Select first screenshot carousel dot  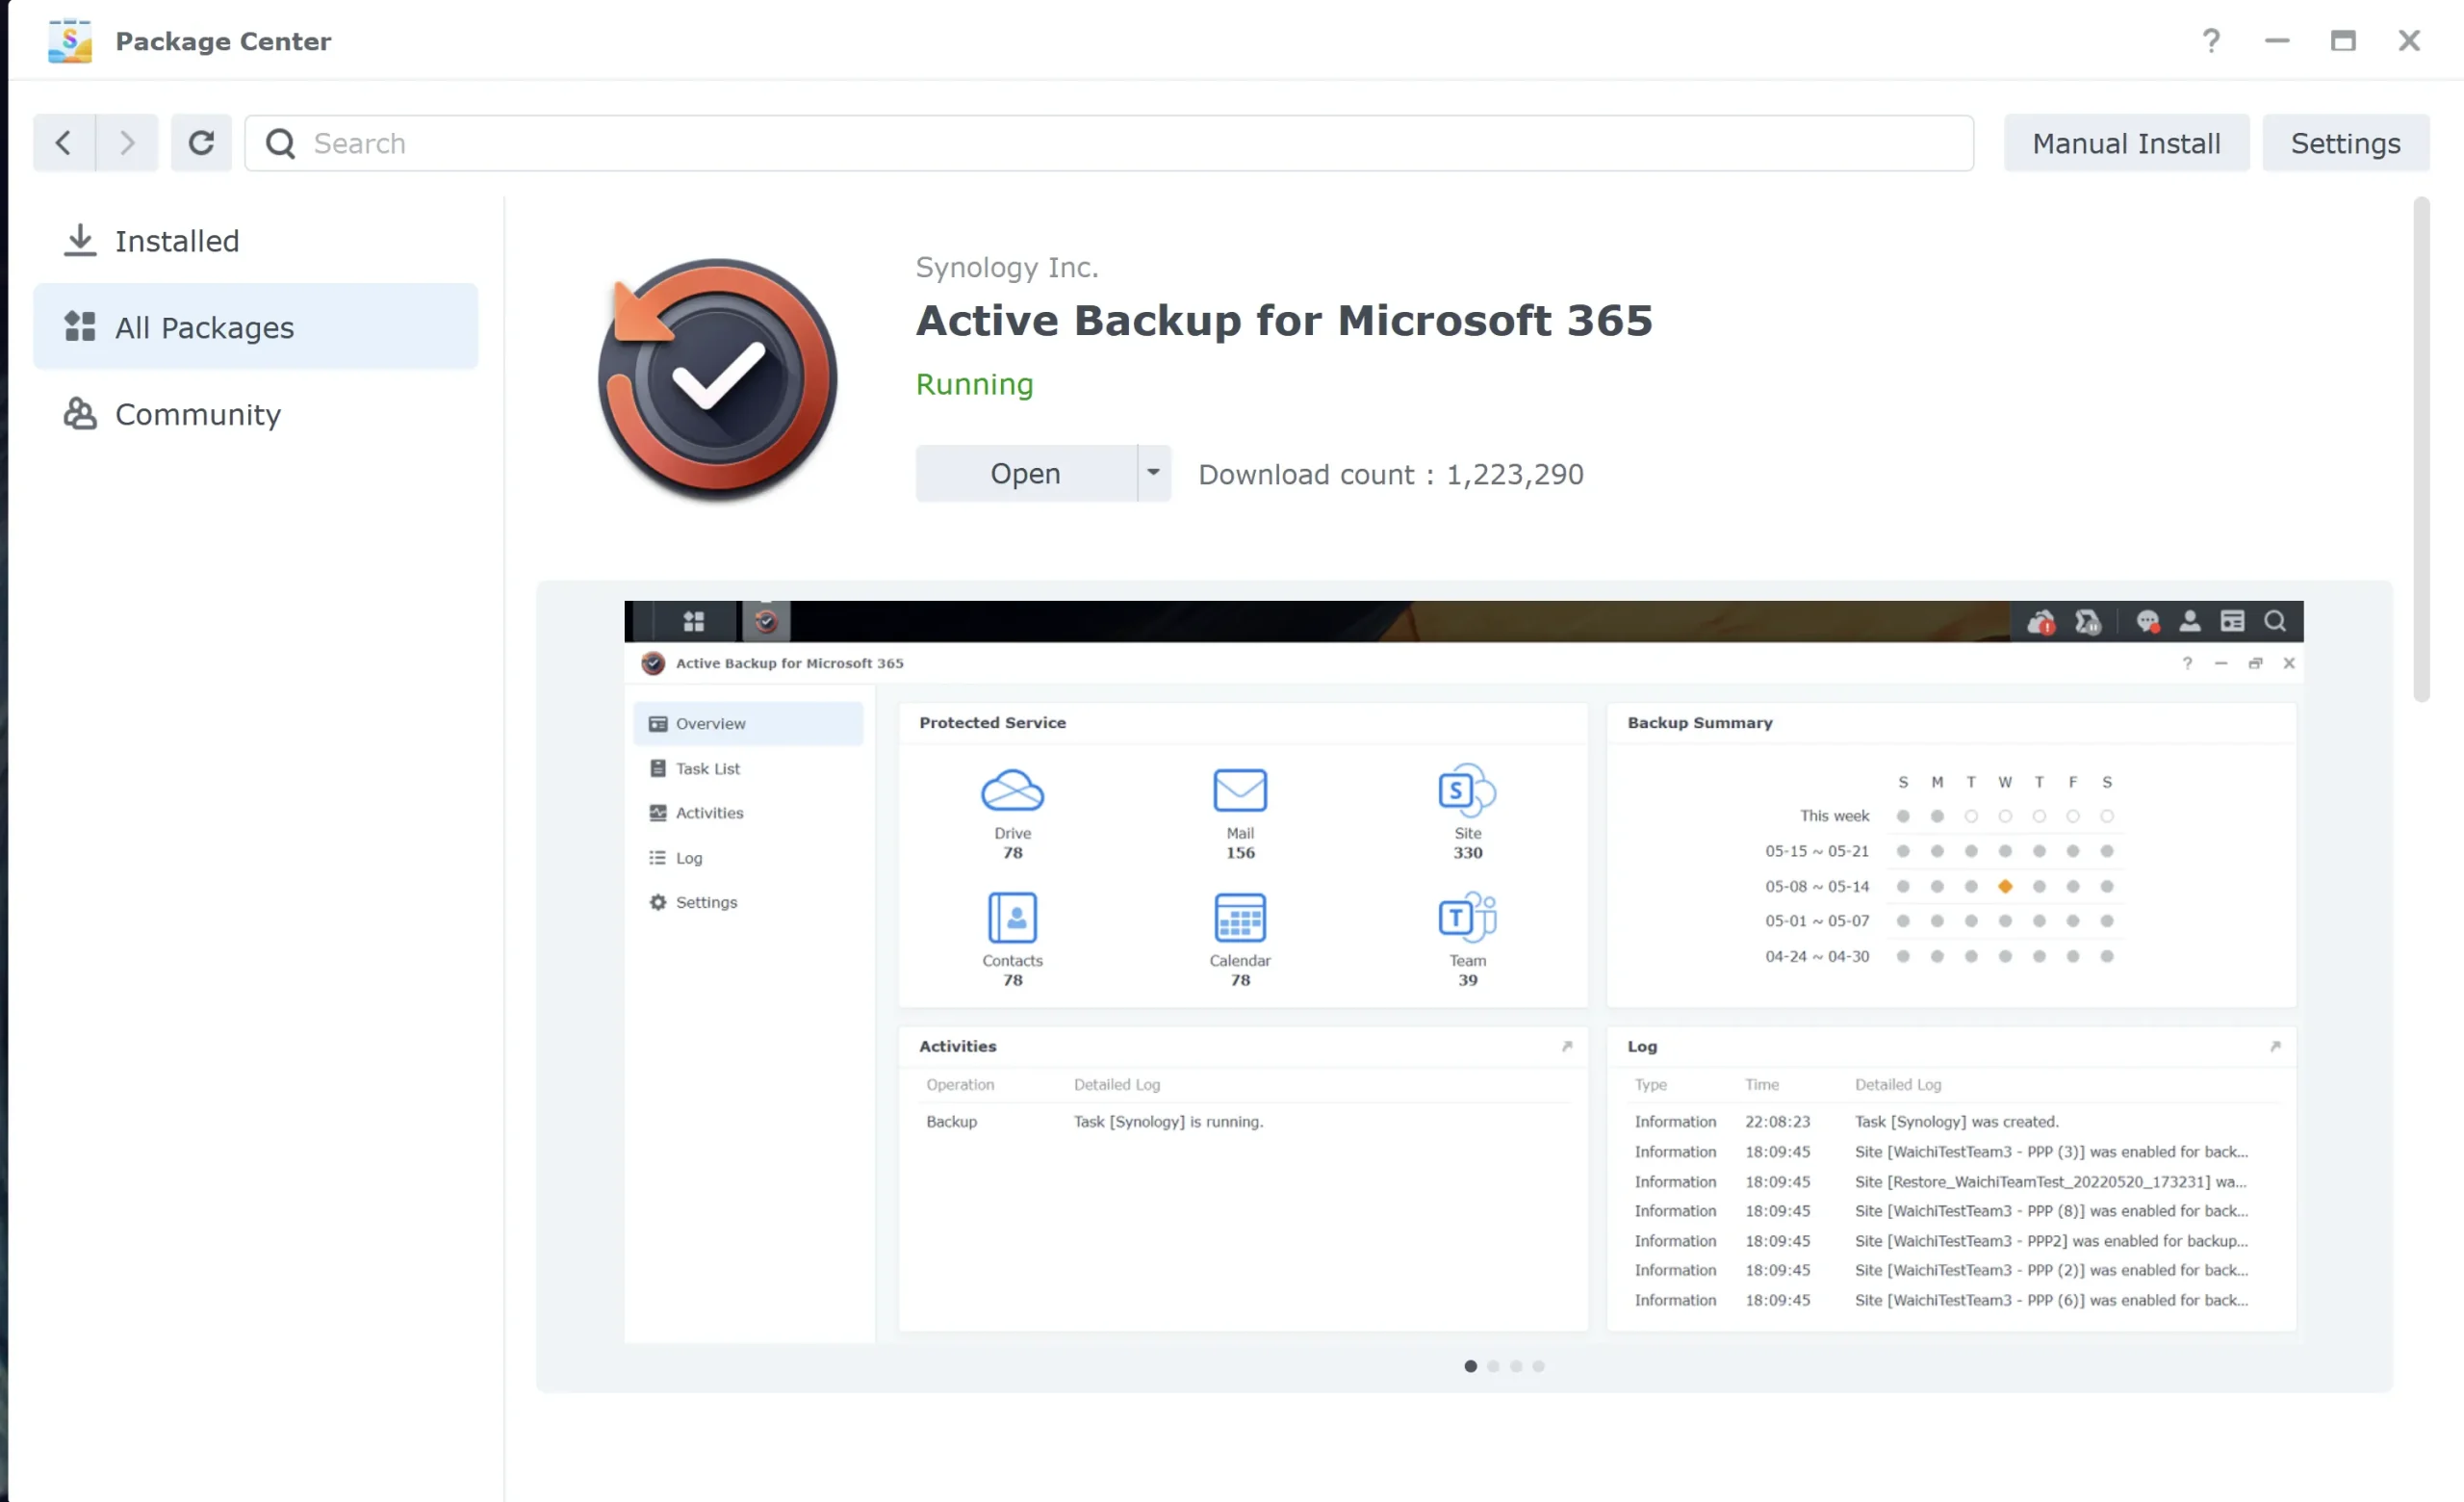pos(1470,1366)
